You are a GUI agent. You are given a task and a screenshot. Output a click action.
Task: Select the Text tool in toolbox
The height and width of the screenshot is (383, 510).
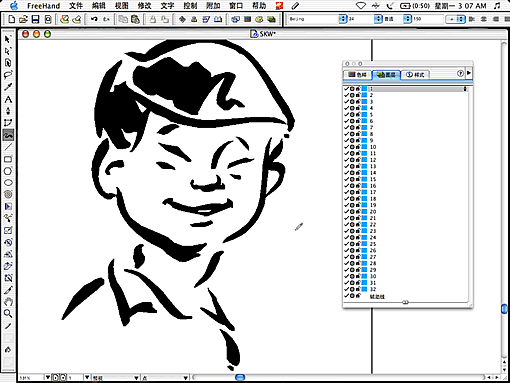click(8, 99)
